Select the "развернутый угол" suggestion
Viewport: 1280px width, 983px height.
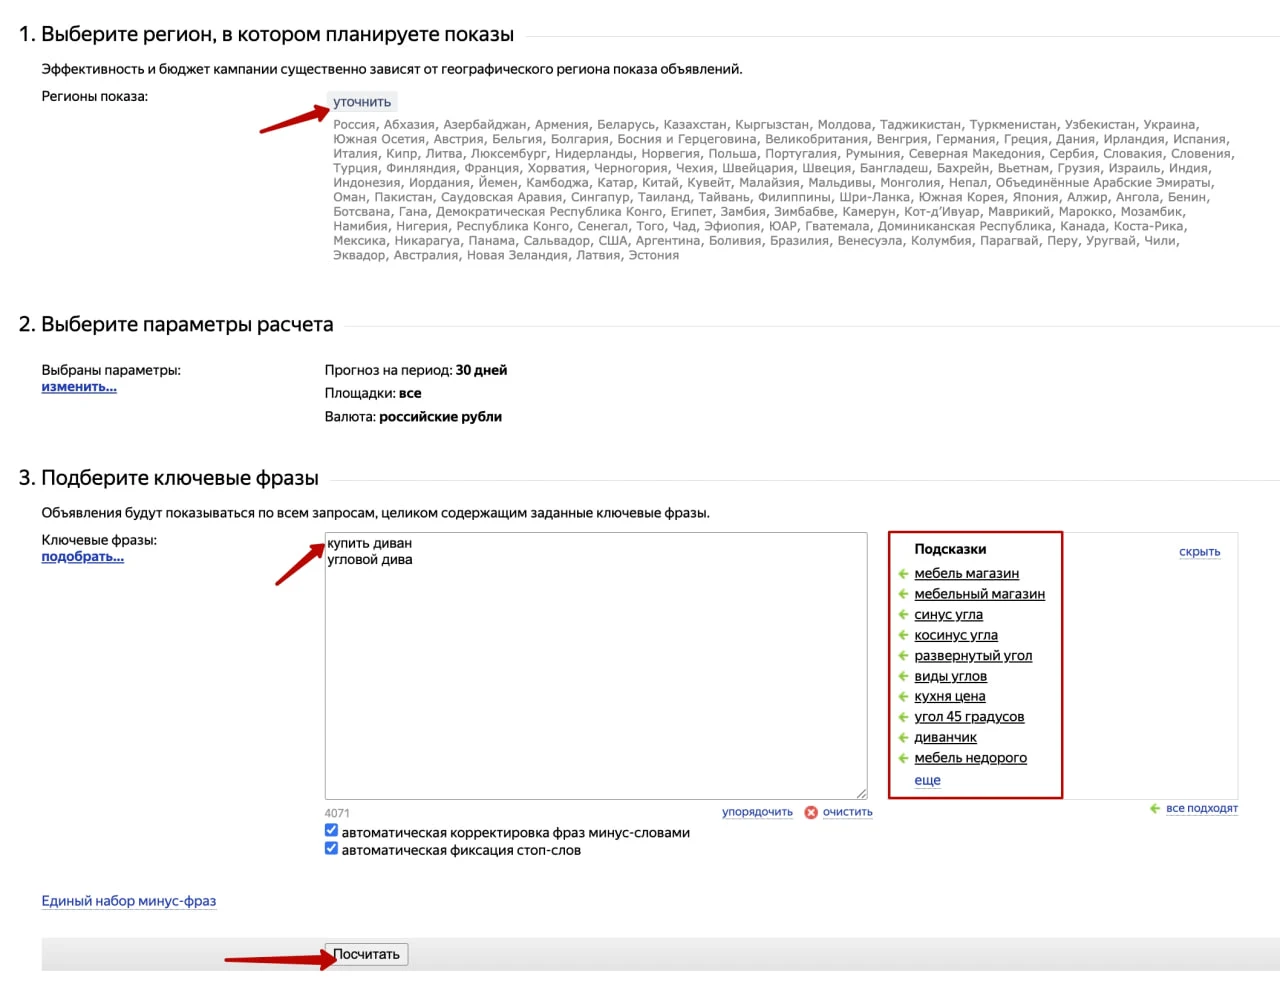click(973, 656)
